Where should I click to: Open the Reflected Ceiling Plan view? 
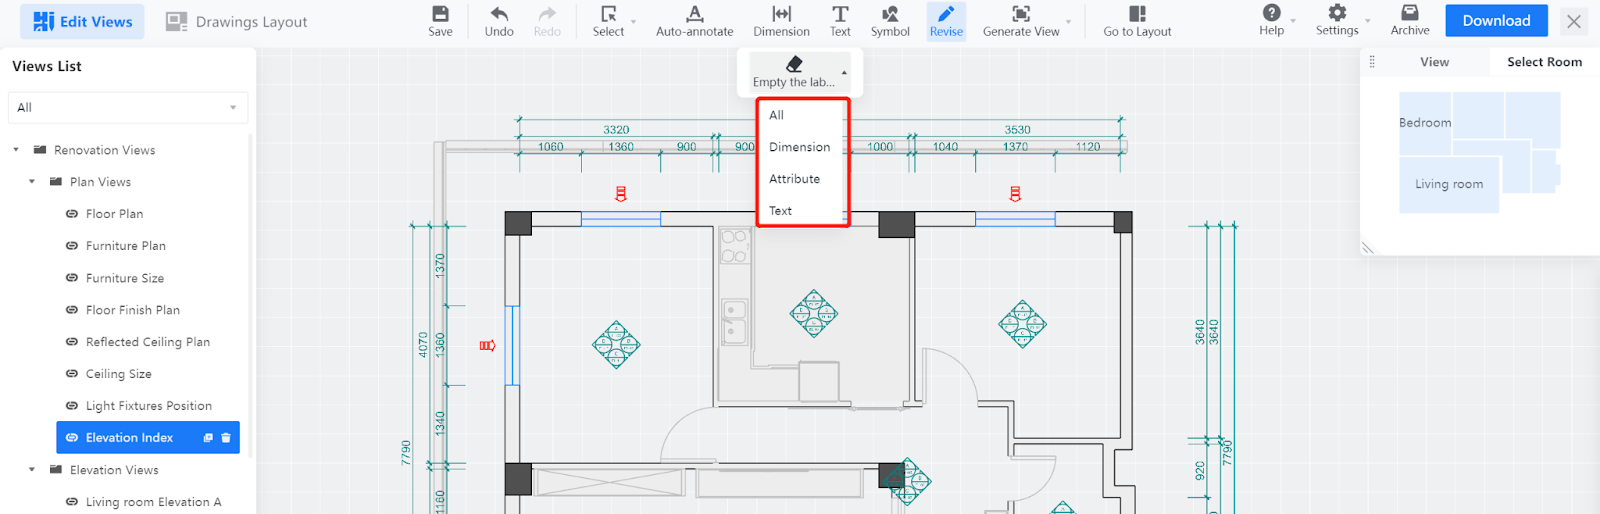[x=148, y=342]
